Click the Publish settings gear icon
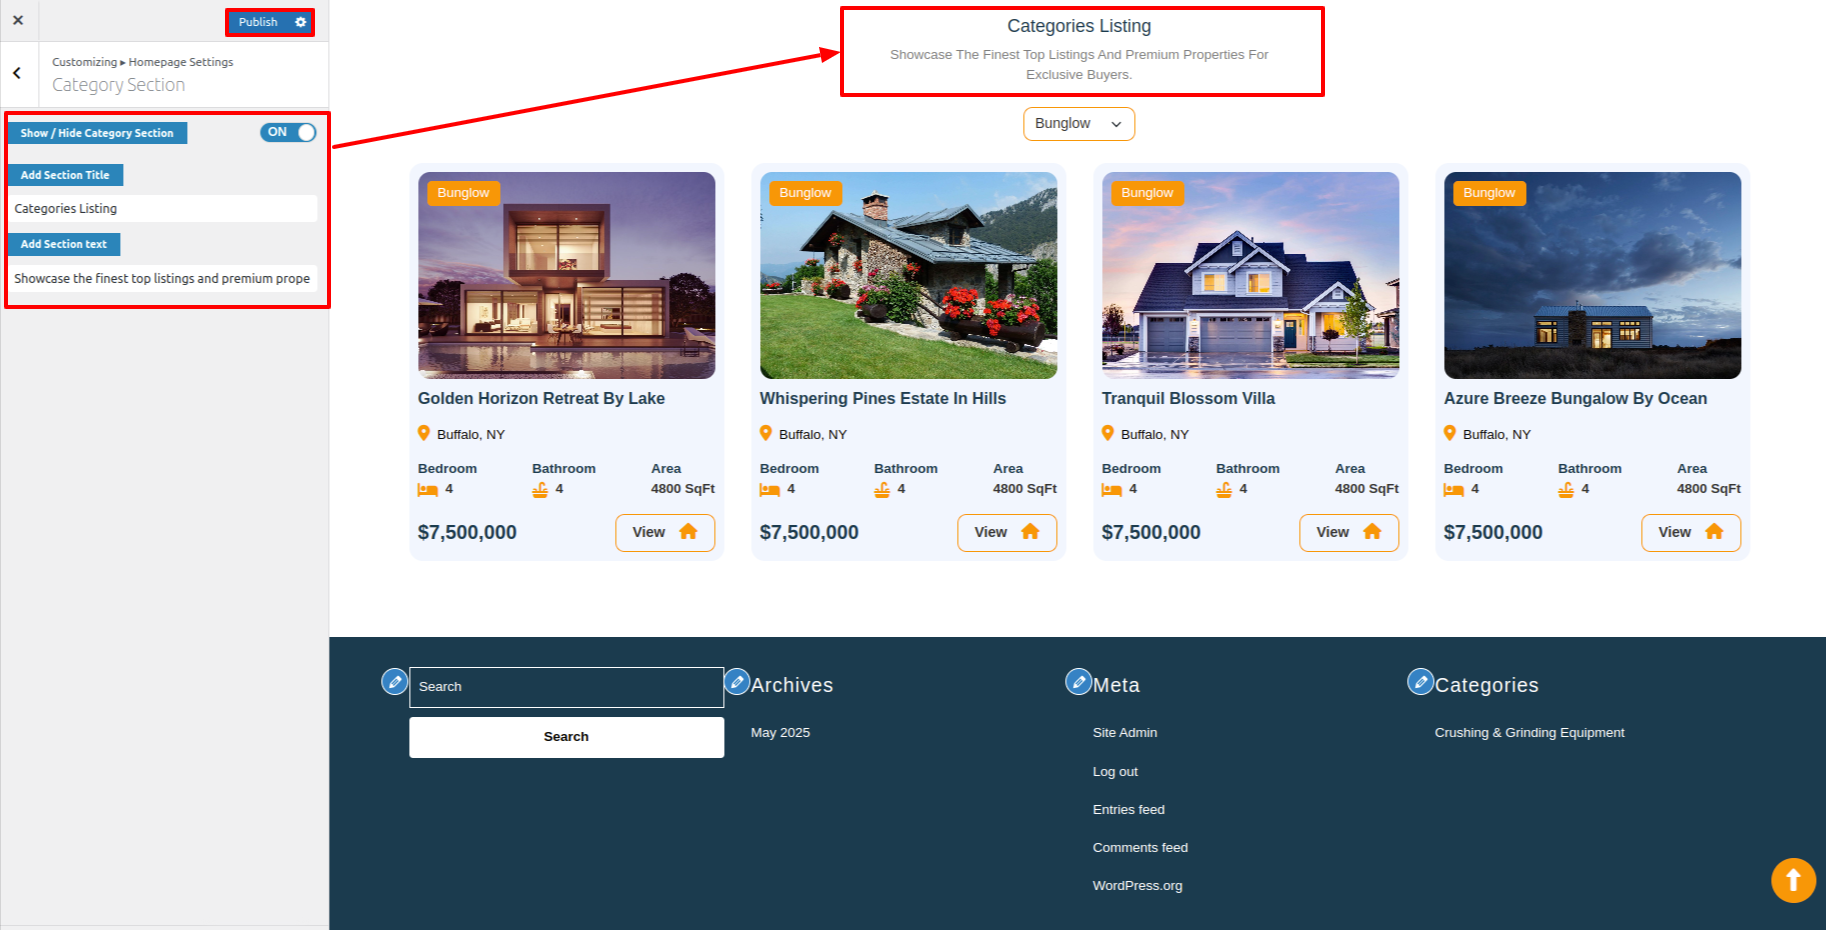Screen dimensions: 1826x930 click(300, 22)
